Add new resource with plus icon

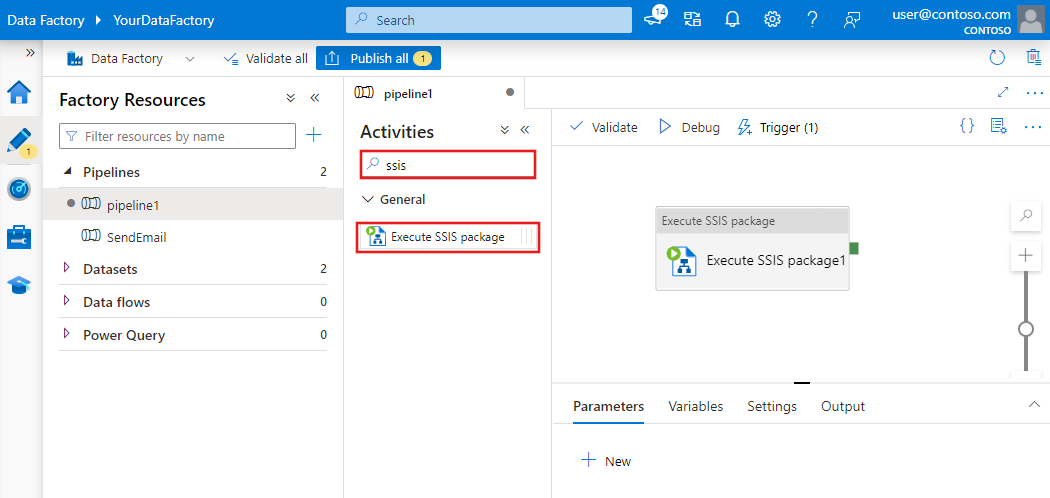(313, 135)
